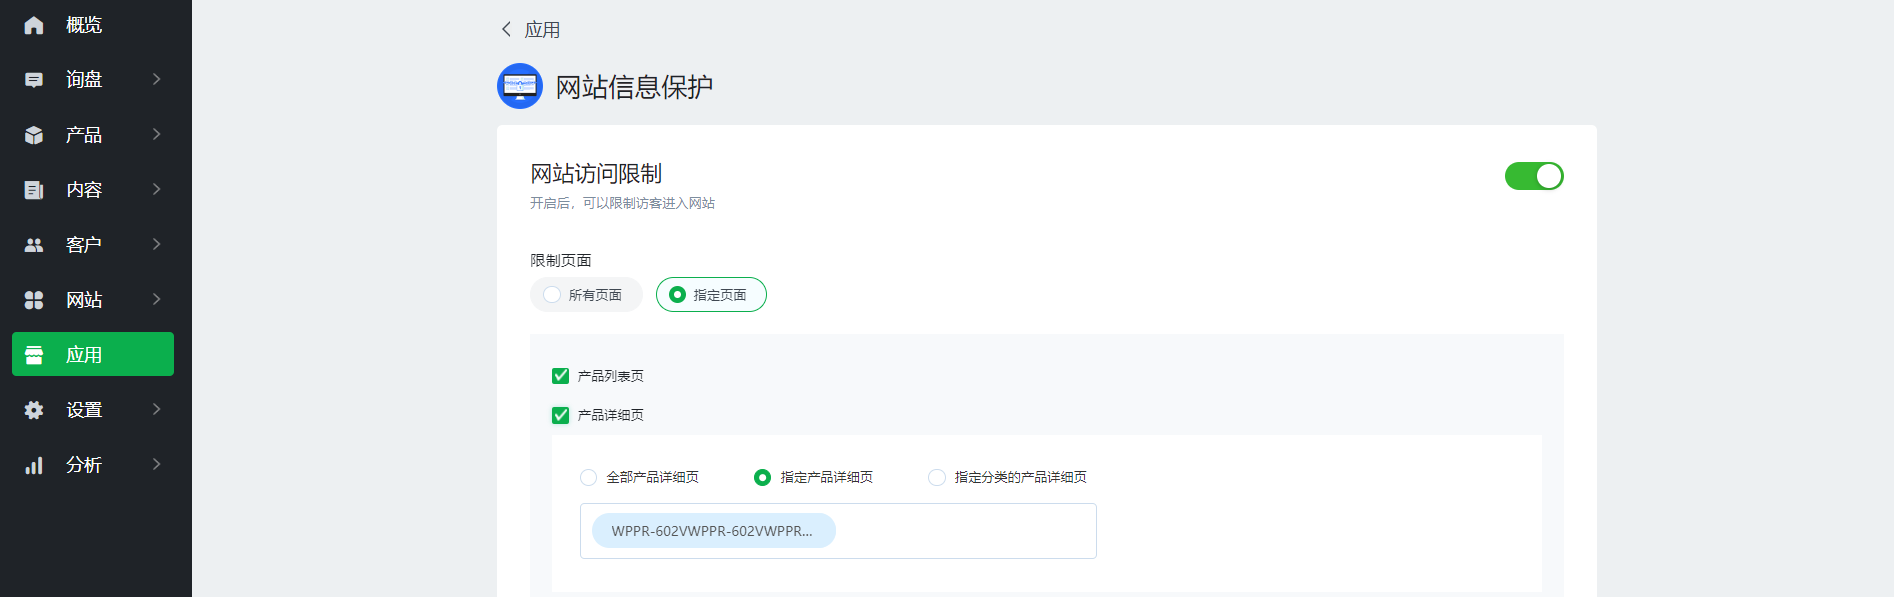Click the product selection input box
Image resolution: width=1894 pixels, height=597 pixels.
point(838,531)
